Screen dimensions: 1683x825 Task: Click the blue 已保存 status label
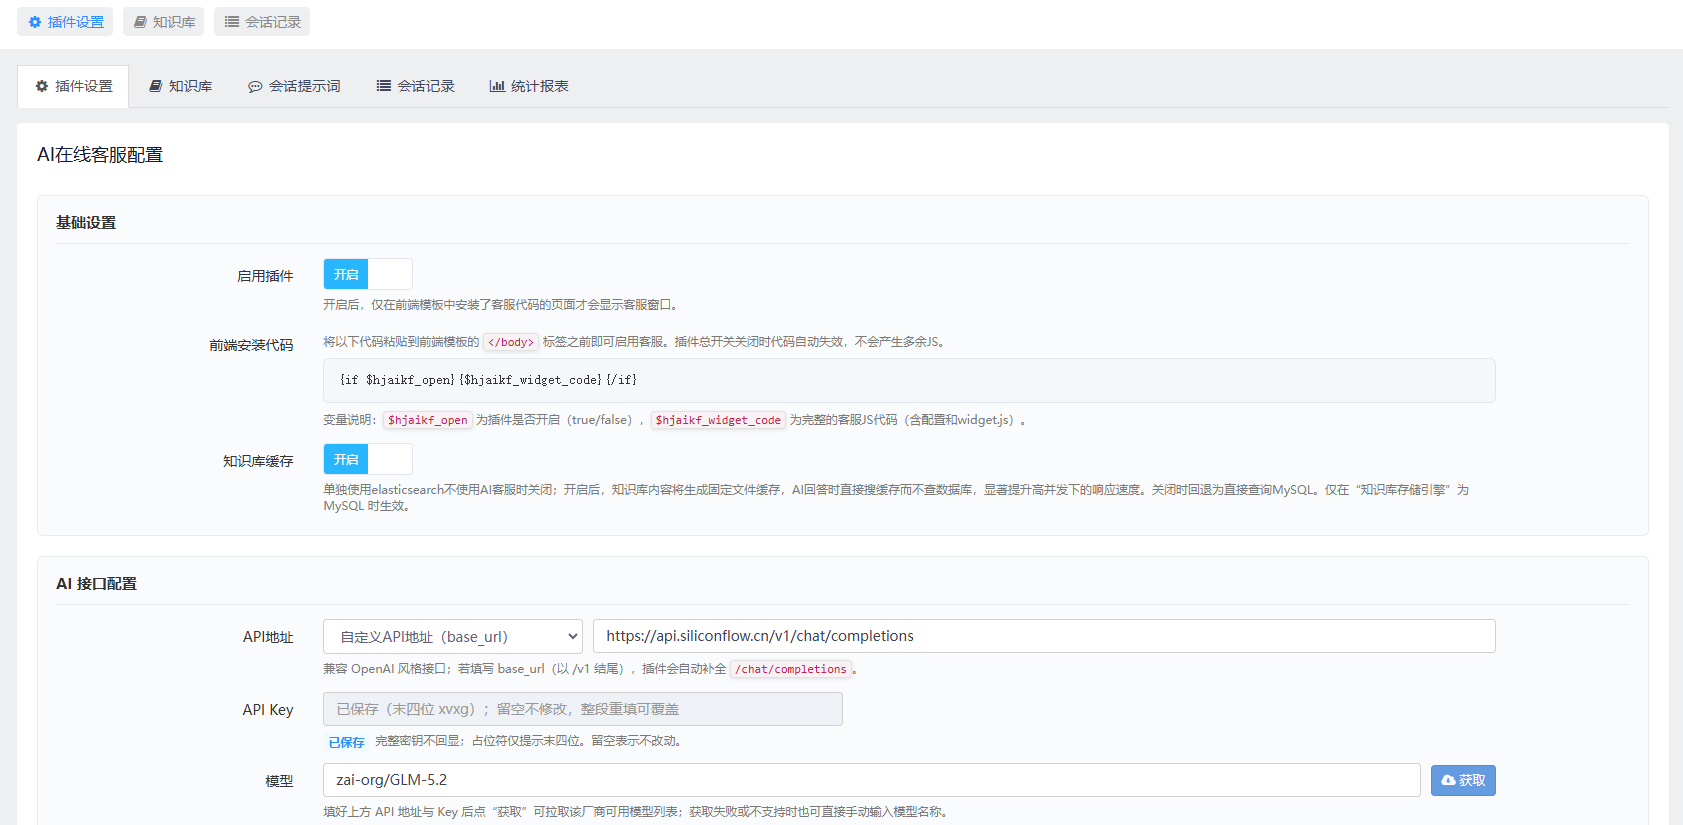tap(347, 742)
